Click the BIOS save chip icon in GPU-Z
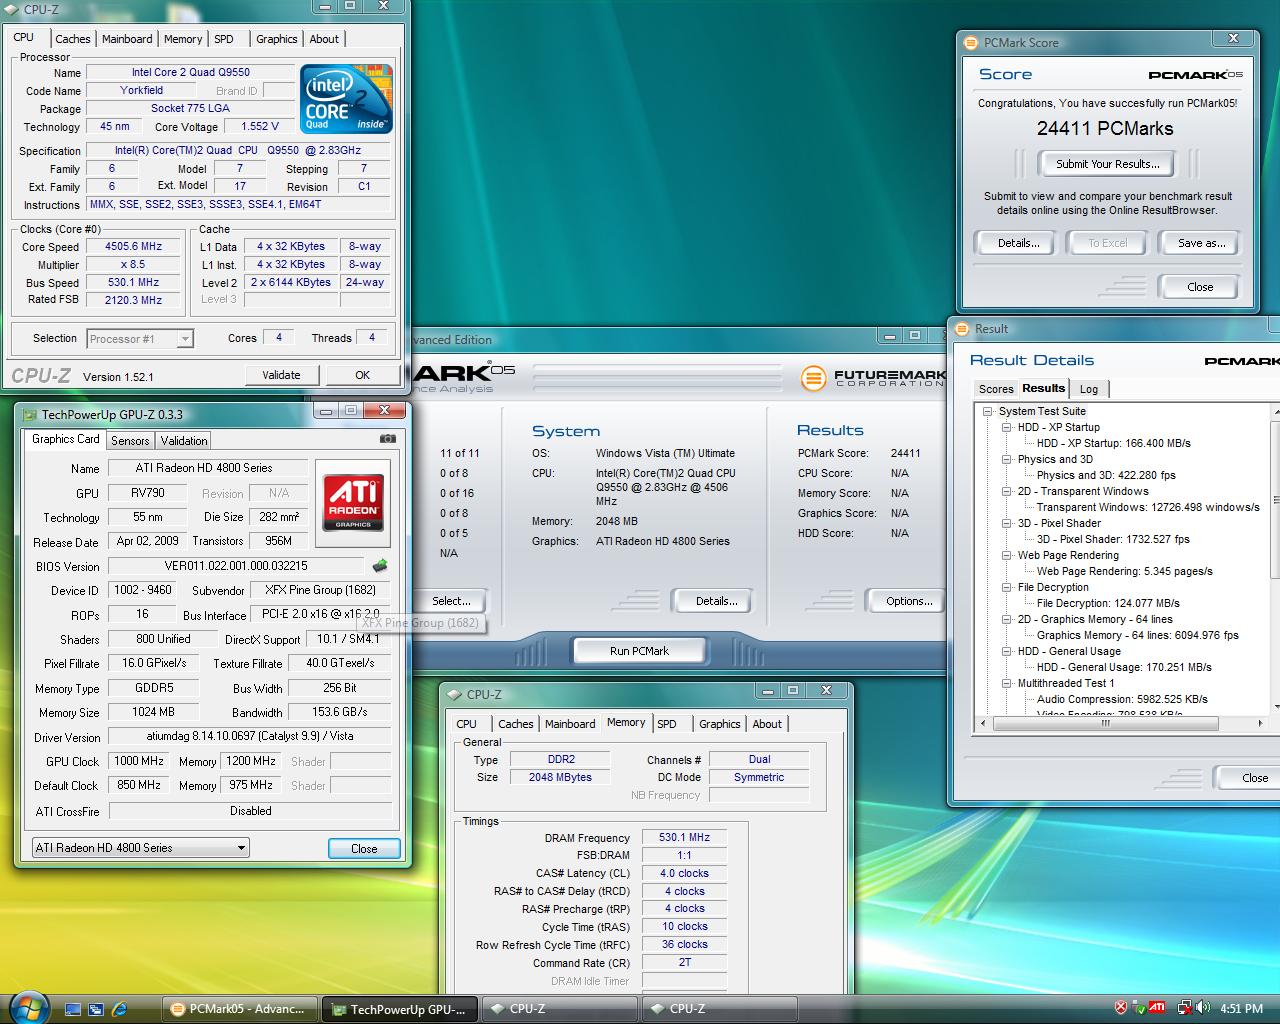This screenshot has width=1280, height=1024. point(379,566)
